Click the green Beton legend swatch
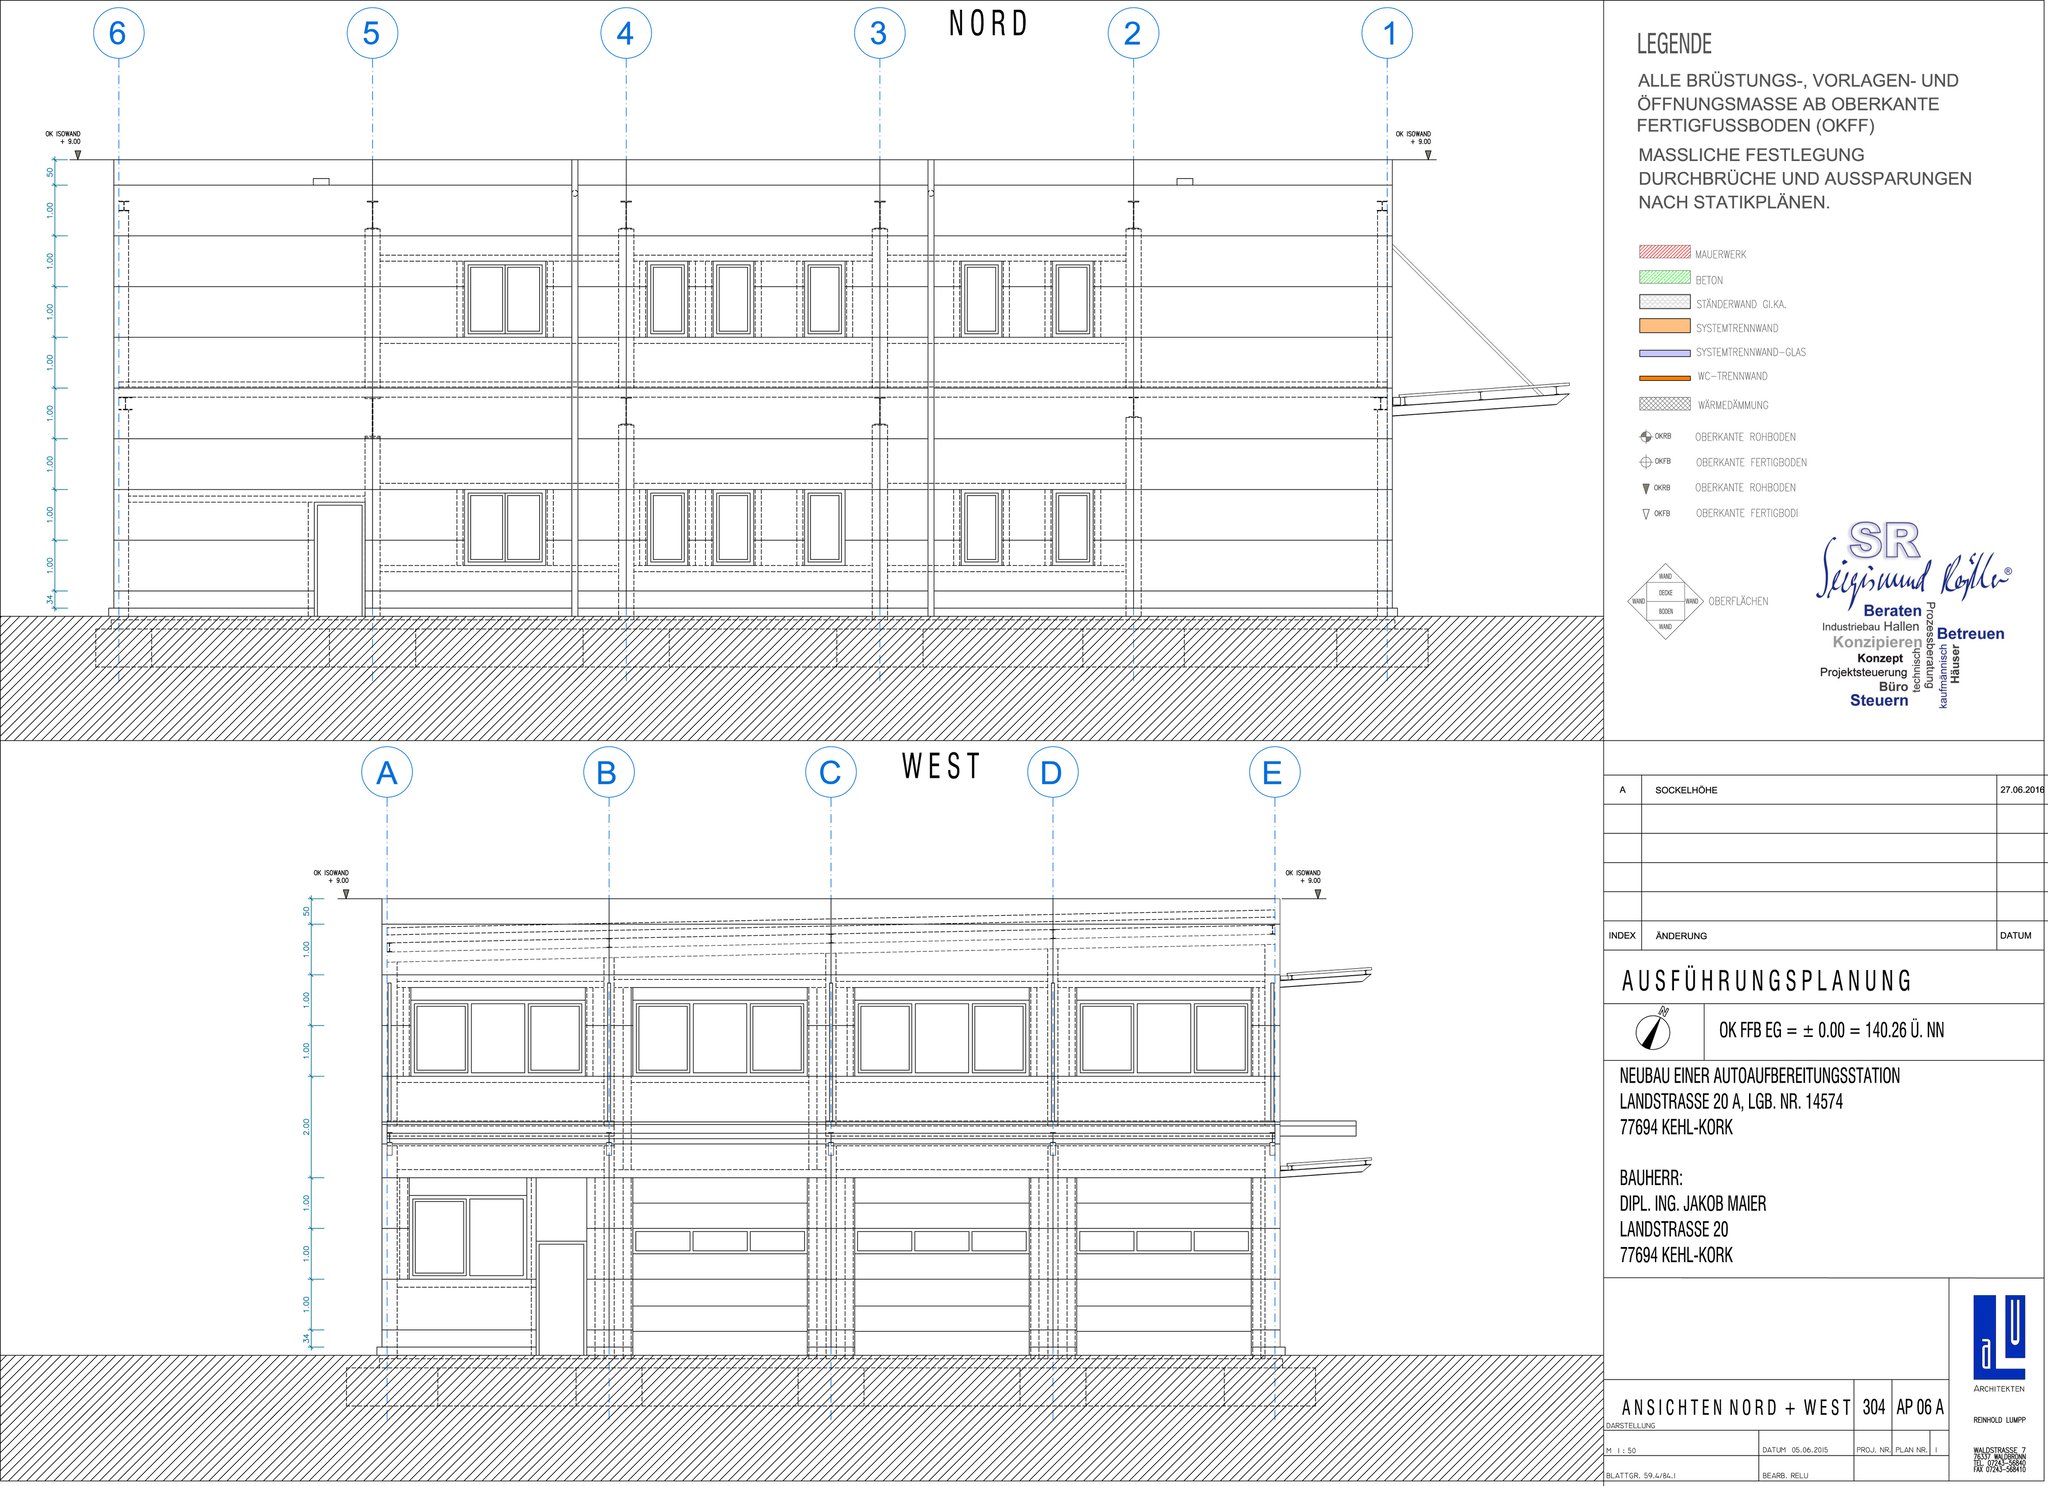This screenshot has height=1486, width=2048. coord(1664,278)
